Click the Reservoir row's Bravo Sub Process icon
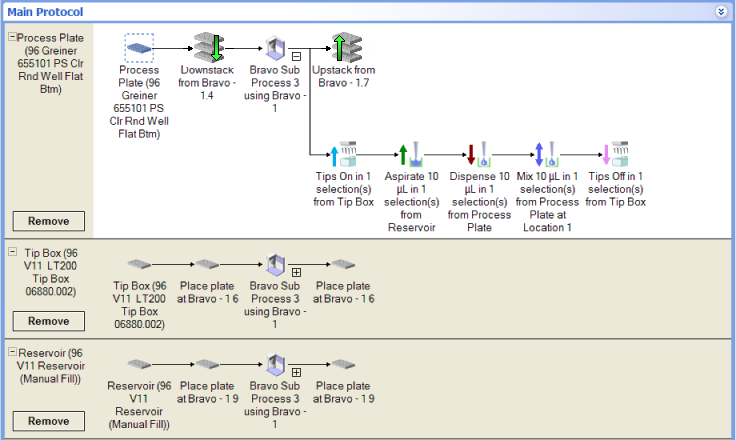This screenshot has width=736, height=440. 275,365
